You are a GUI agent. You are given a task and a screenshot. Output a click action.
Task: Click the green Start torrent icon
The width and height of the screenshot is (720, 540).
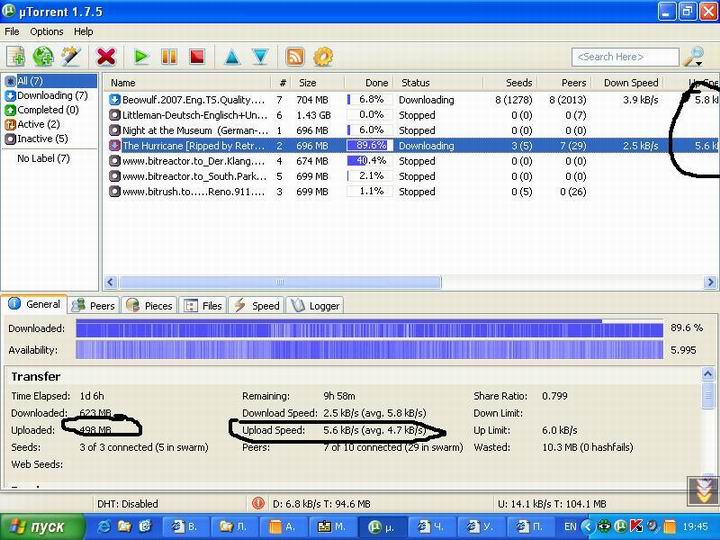pos(141,57)
